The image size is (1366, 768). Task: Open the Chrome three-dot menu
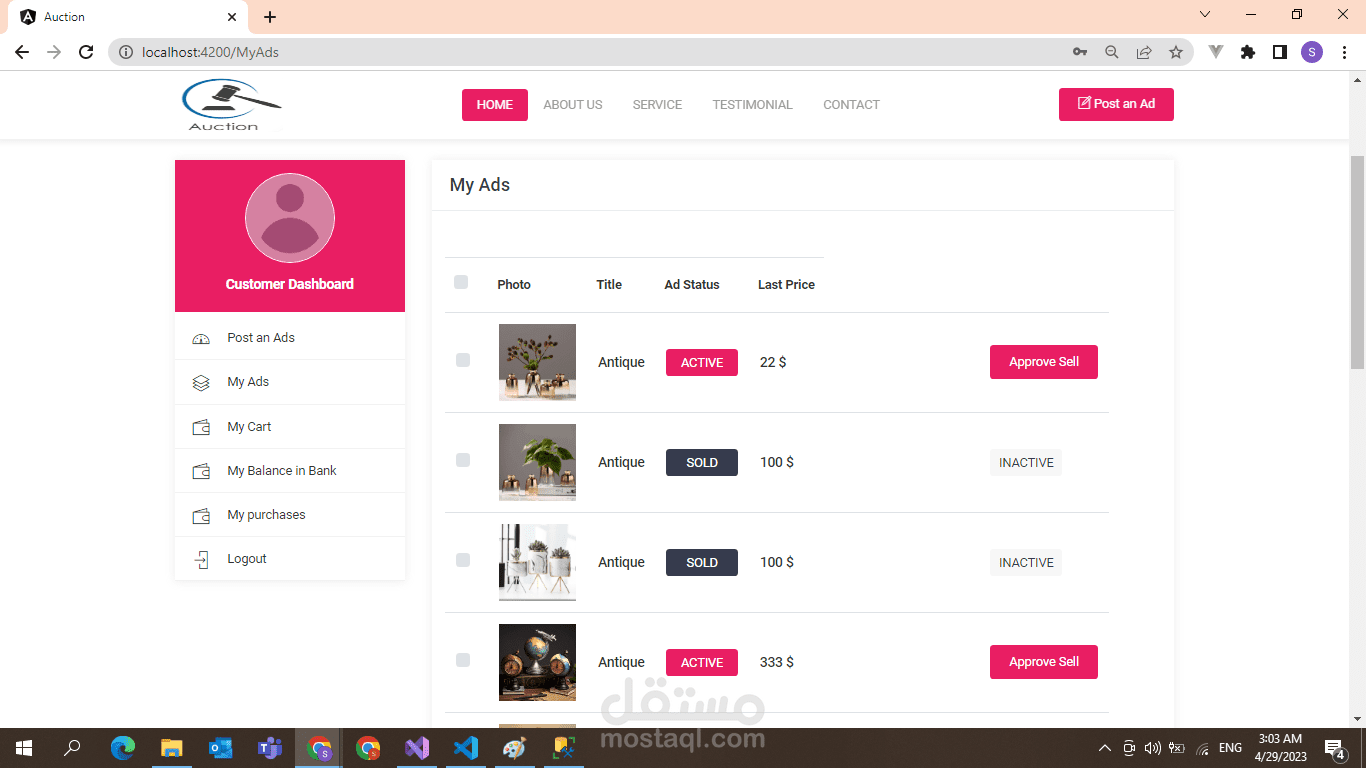(x=1343, y=52)
